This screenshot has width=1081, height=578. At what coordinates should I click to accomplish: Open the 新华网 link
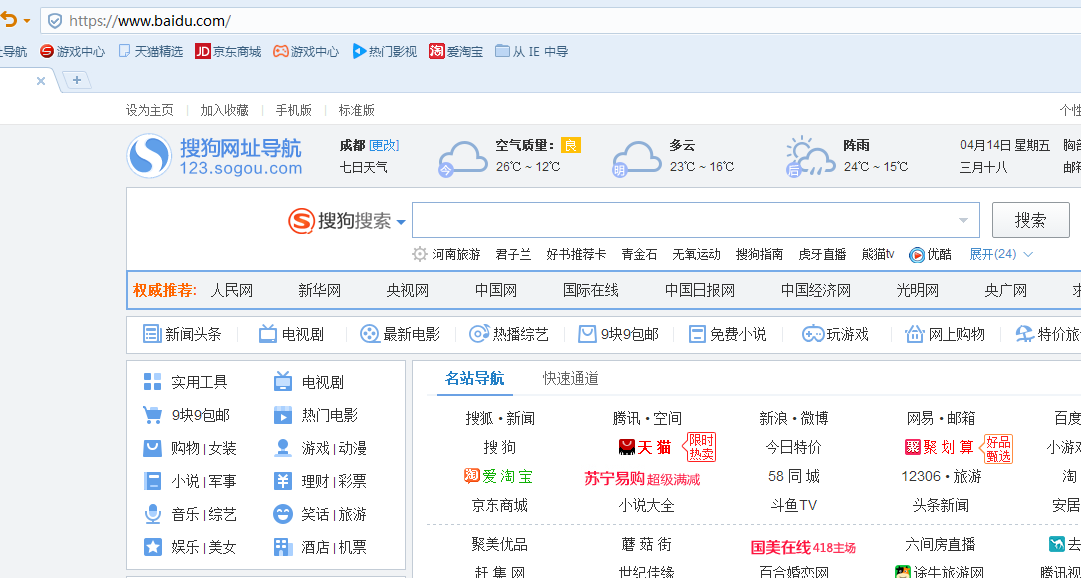tap(320, 290)
